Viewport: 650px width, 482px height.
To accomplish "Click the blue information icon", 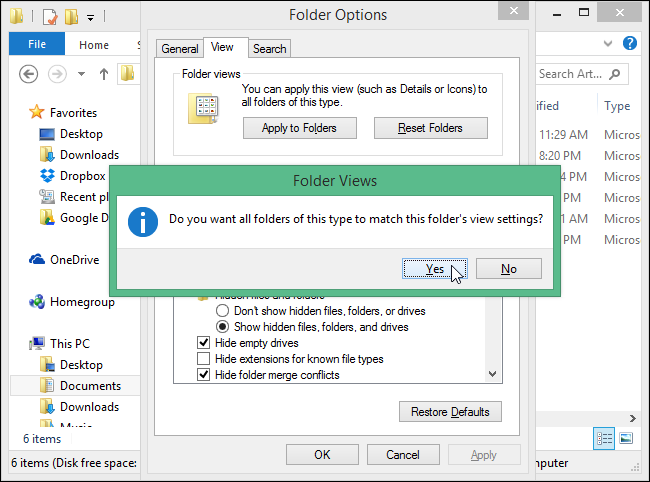I will coord(143,222).
